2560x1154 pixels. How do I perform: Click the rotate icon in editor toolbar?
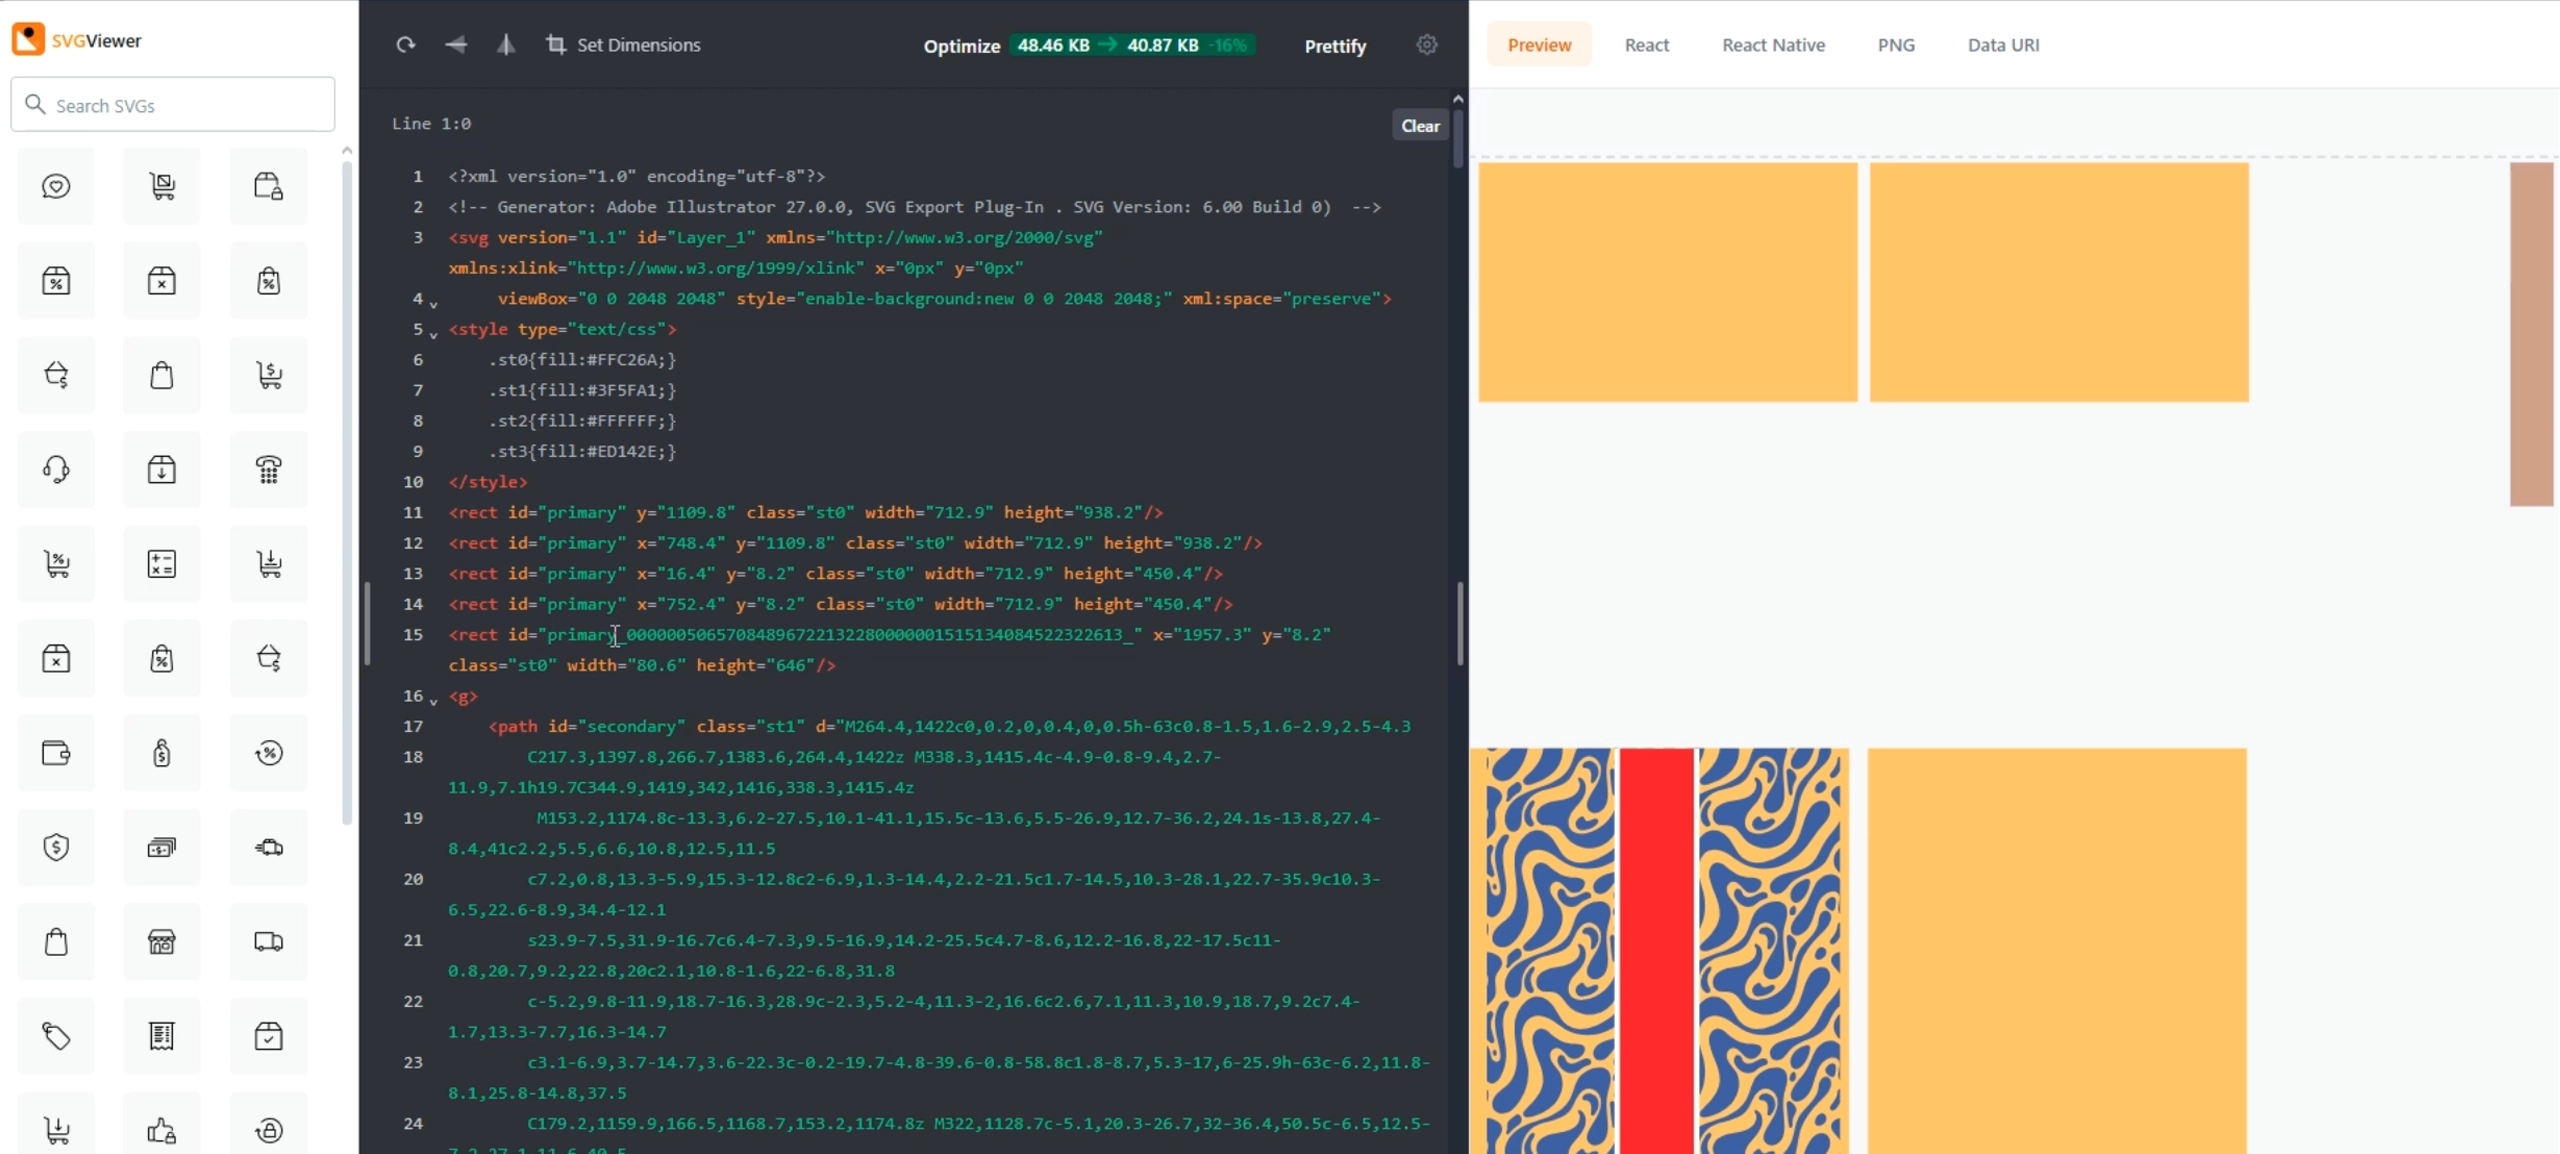[x=405, y=45]
